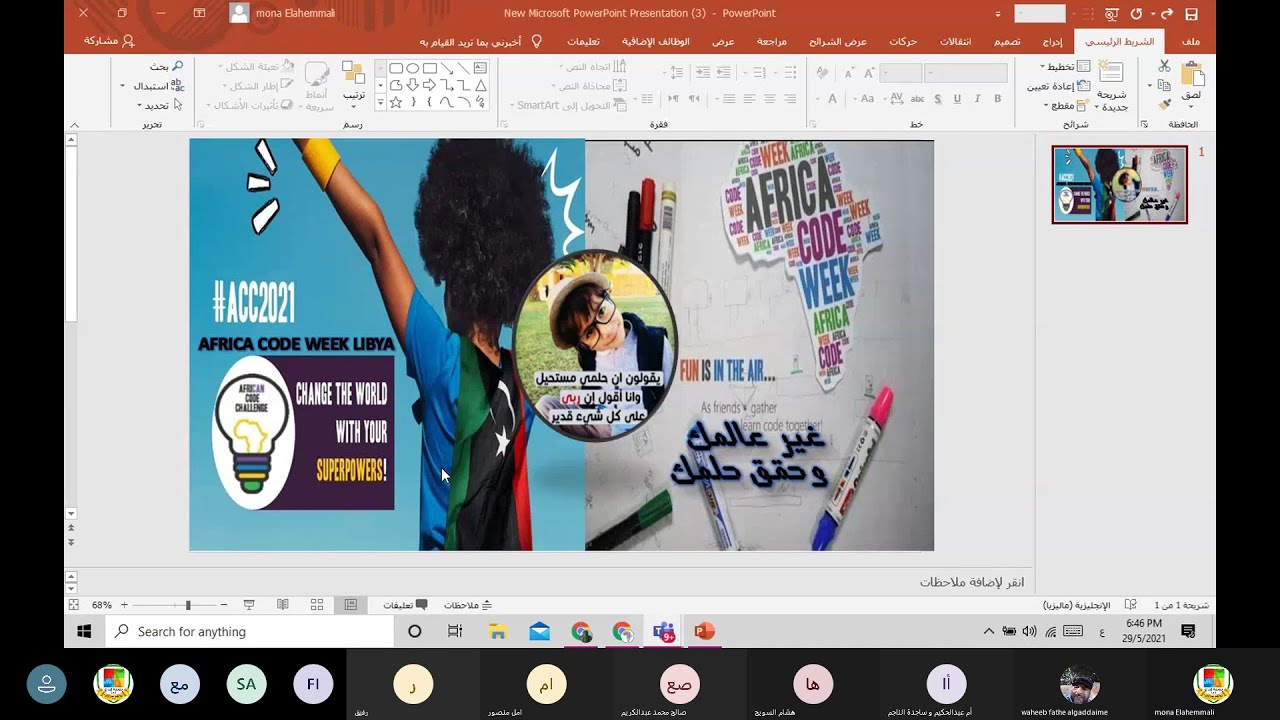
Task: Switch to Normal view in status bar
Action: (351, 604)
